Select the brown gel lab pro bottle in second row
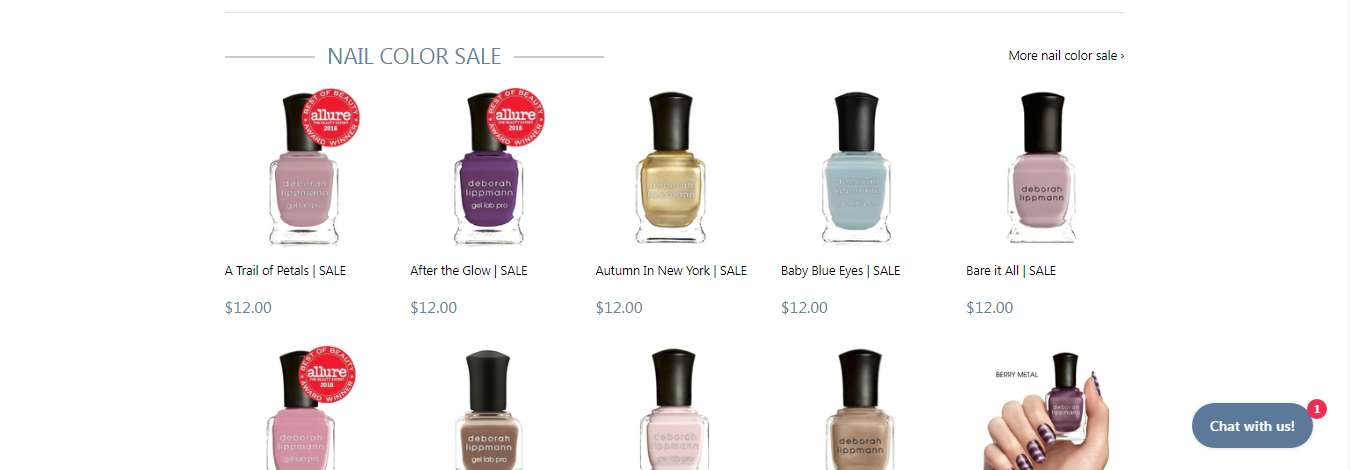1350x470 pixels. click(488, 410)
